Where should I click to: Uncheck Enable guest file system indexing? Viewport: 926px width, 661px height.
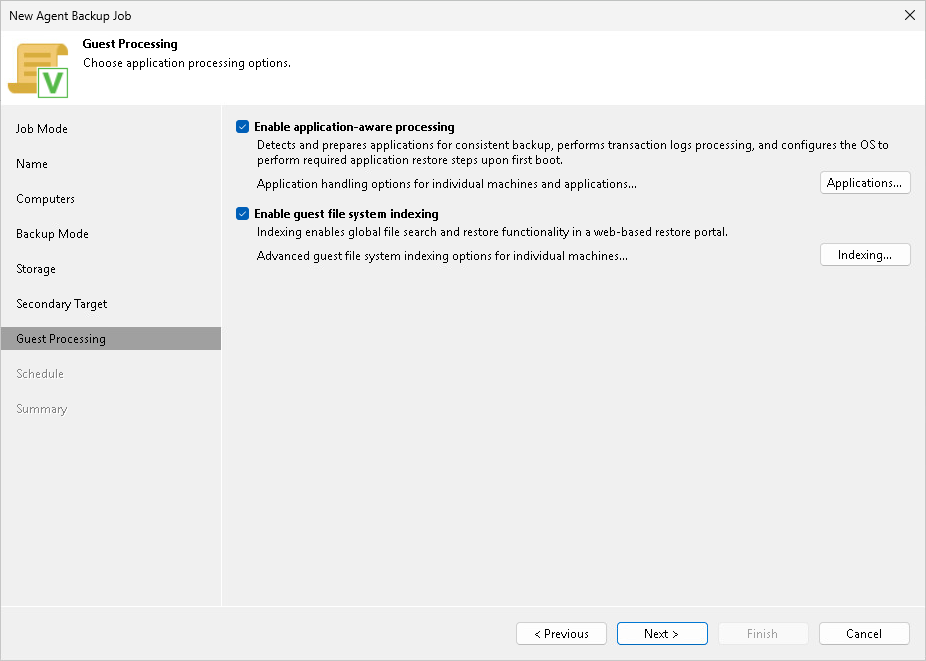click(x=242, y=214)
